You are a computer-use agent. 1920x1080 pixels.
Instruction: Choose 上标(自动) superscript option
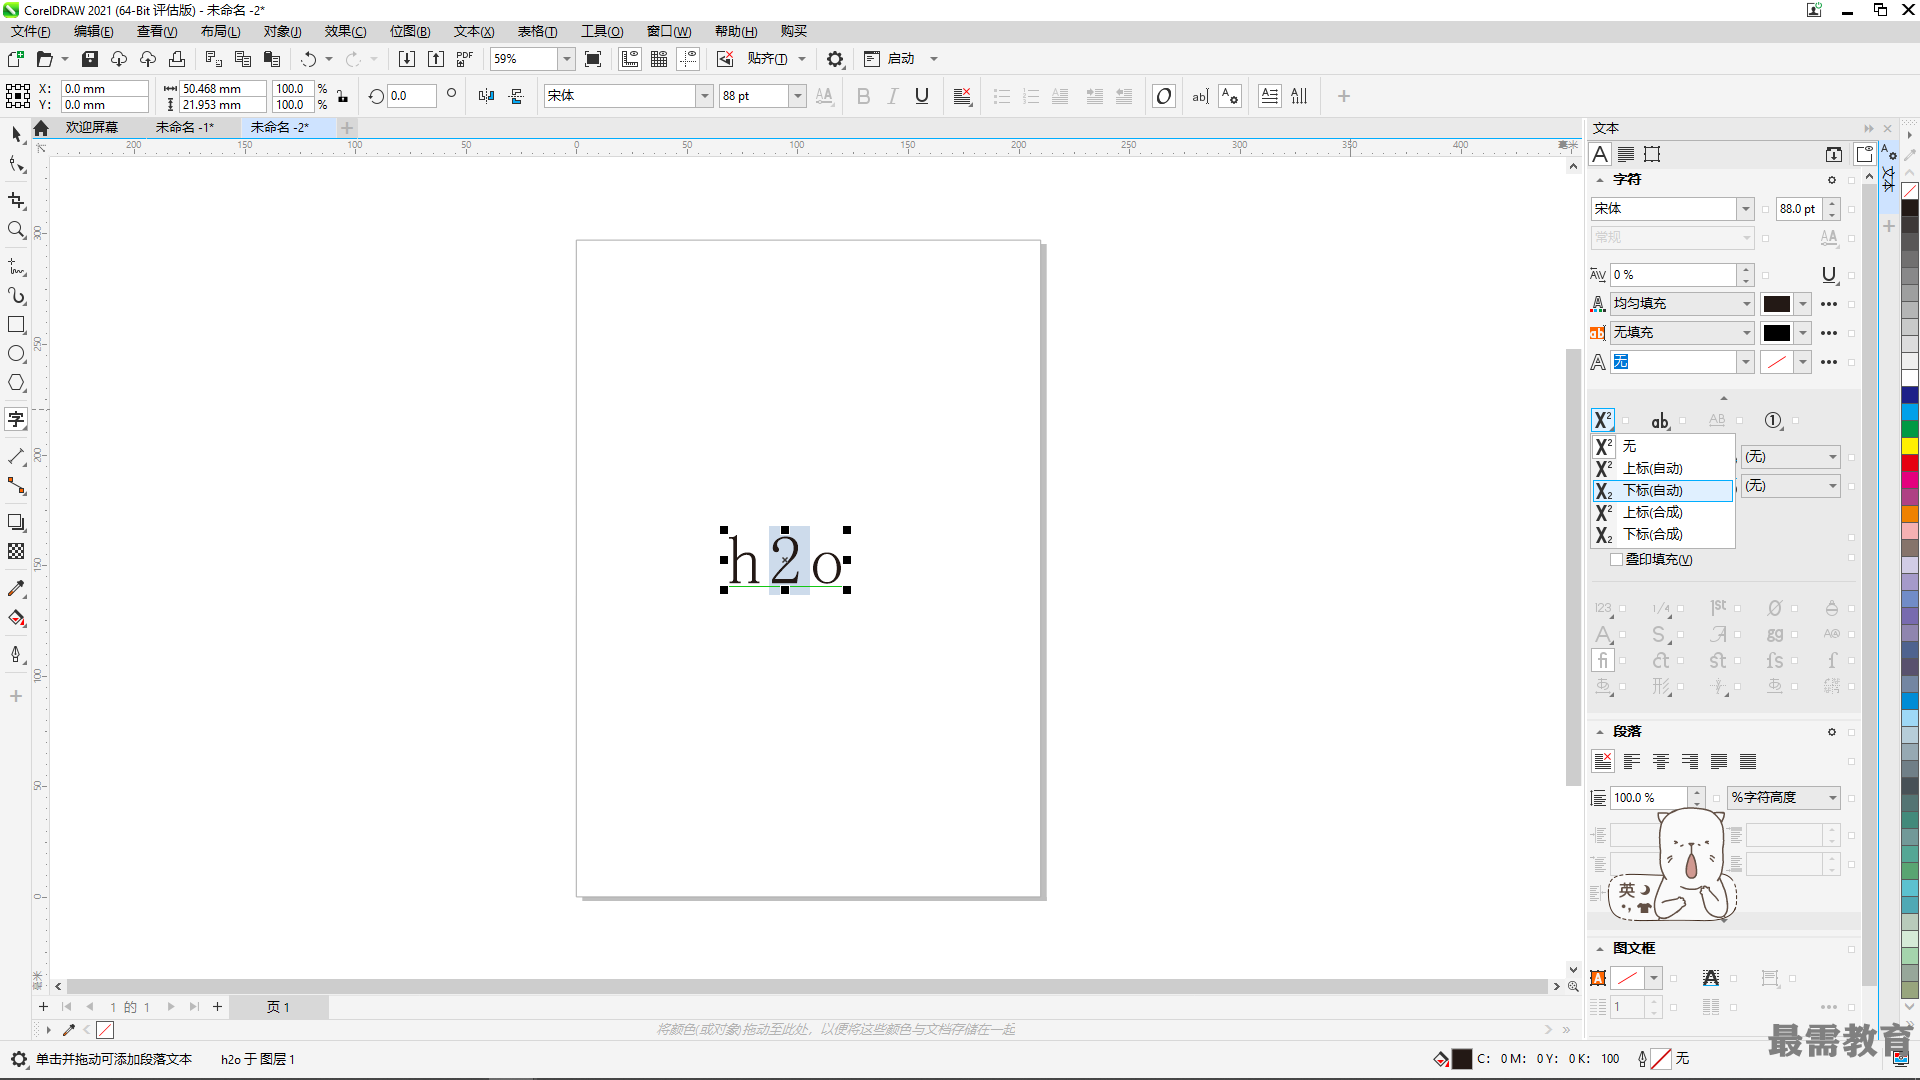point(1662,469)
